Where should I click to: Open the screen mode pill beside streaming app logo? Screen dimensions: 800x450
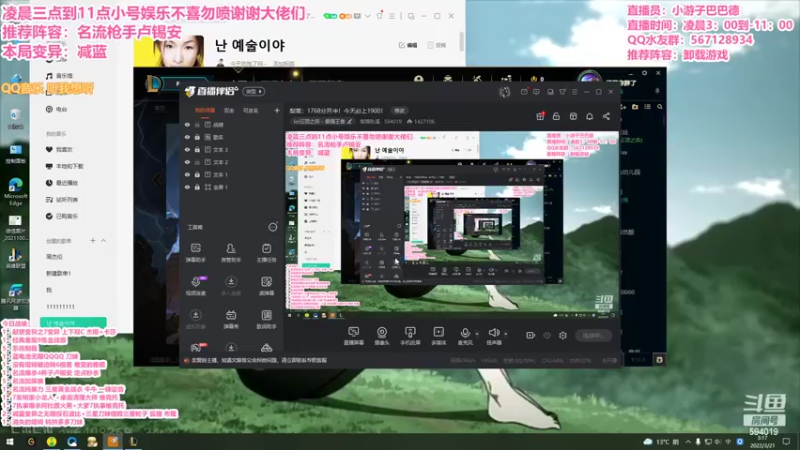click(254, 91)
